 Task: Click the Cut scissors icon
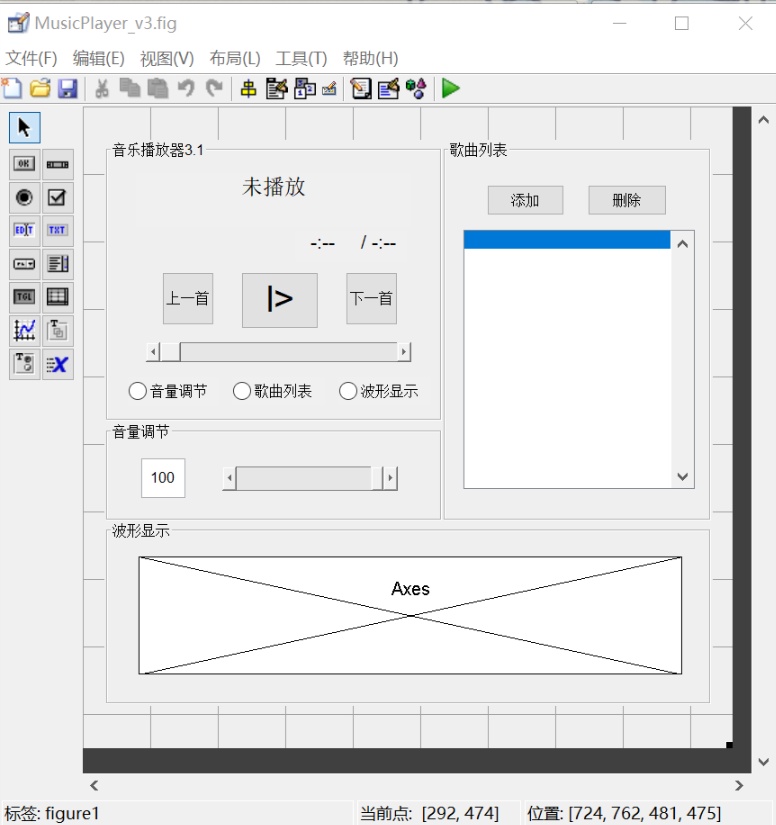(x=102, y=88)
